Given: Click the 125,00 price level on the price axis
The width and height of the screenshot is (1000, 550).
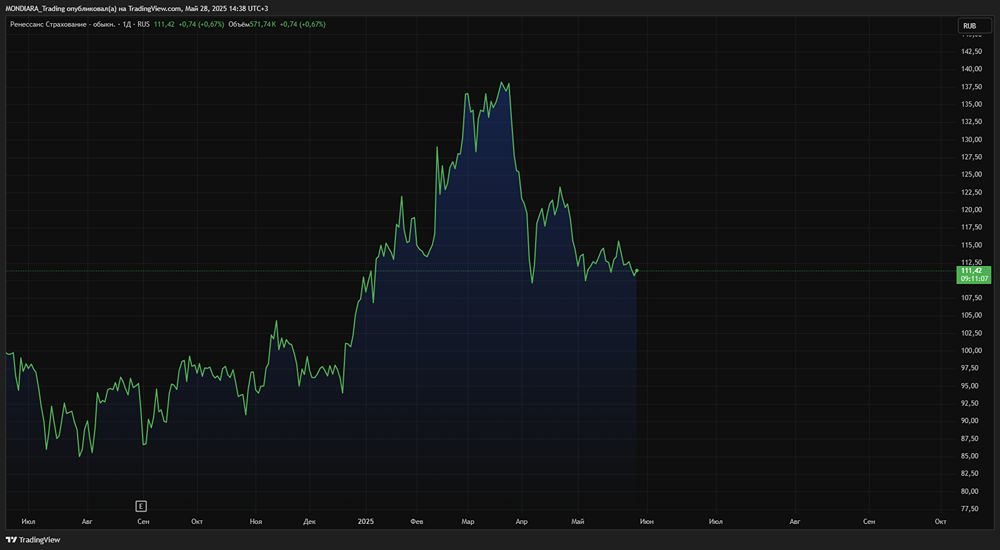Looking at the screenshot, I should 971,174.
